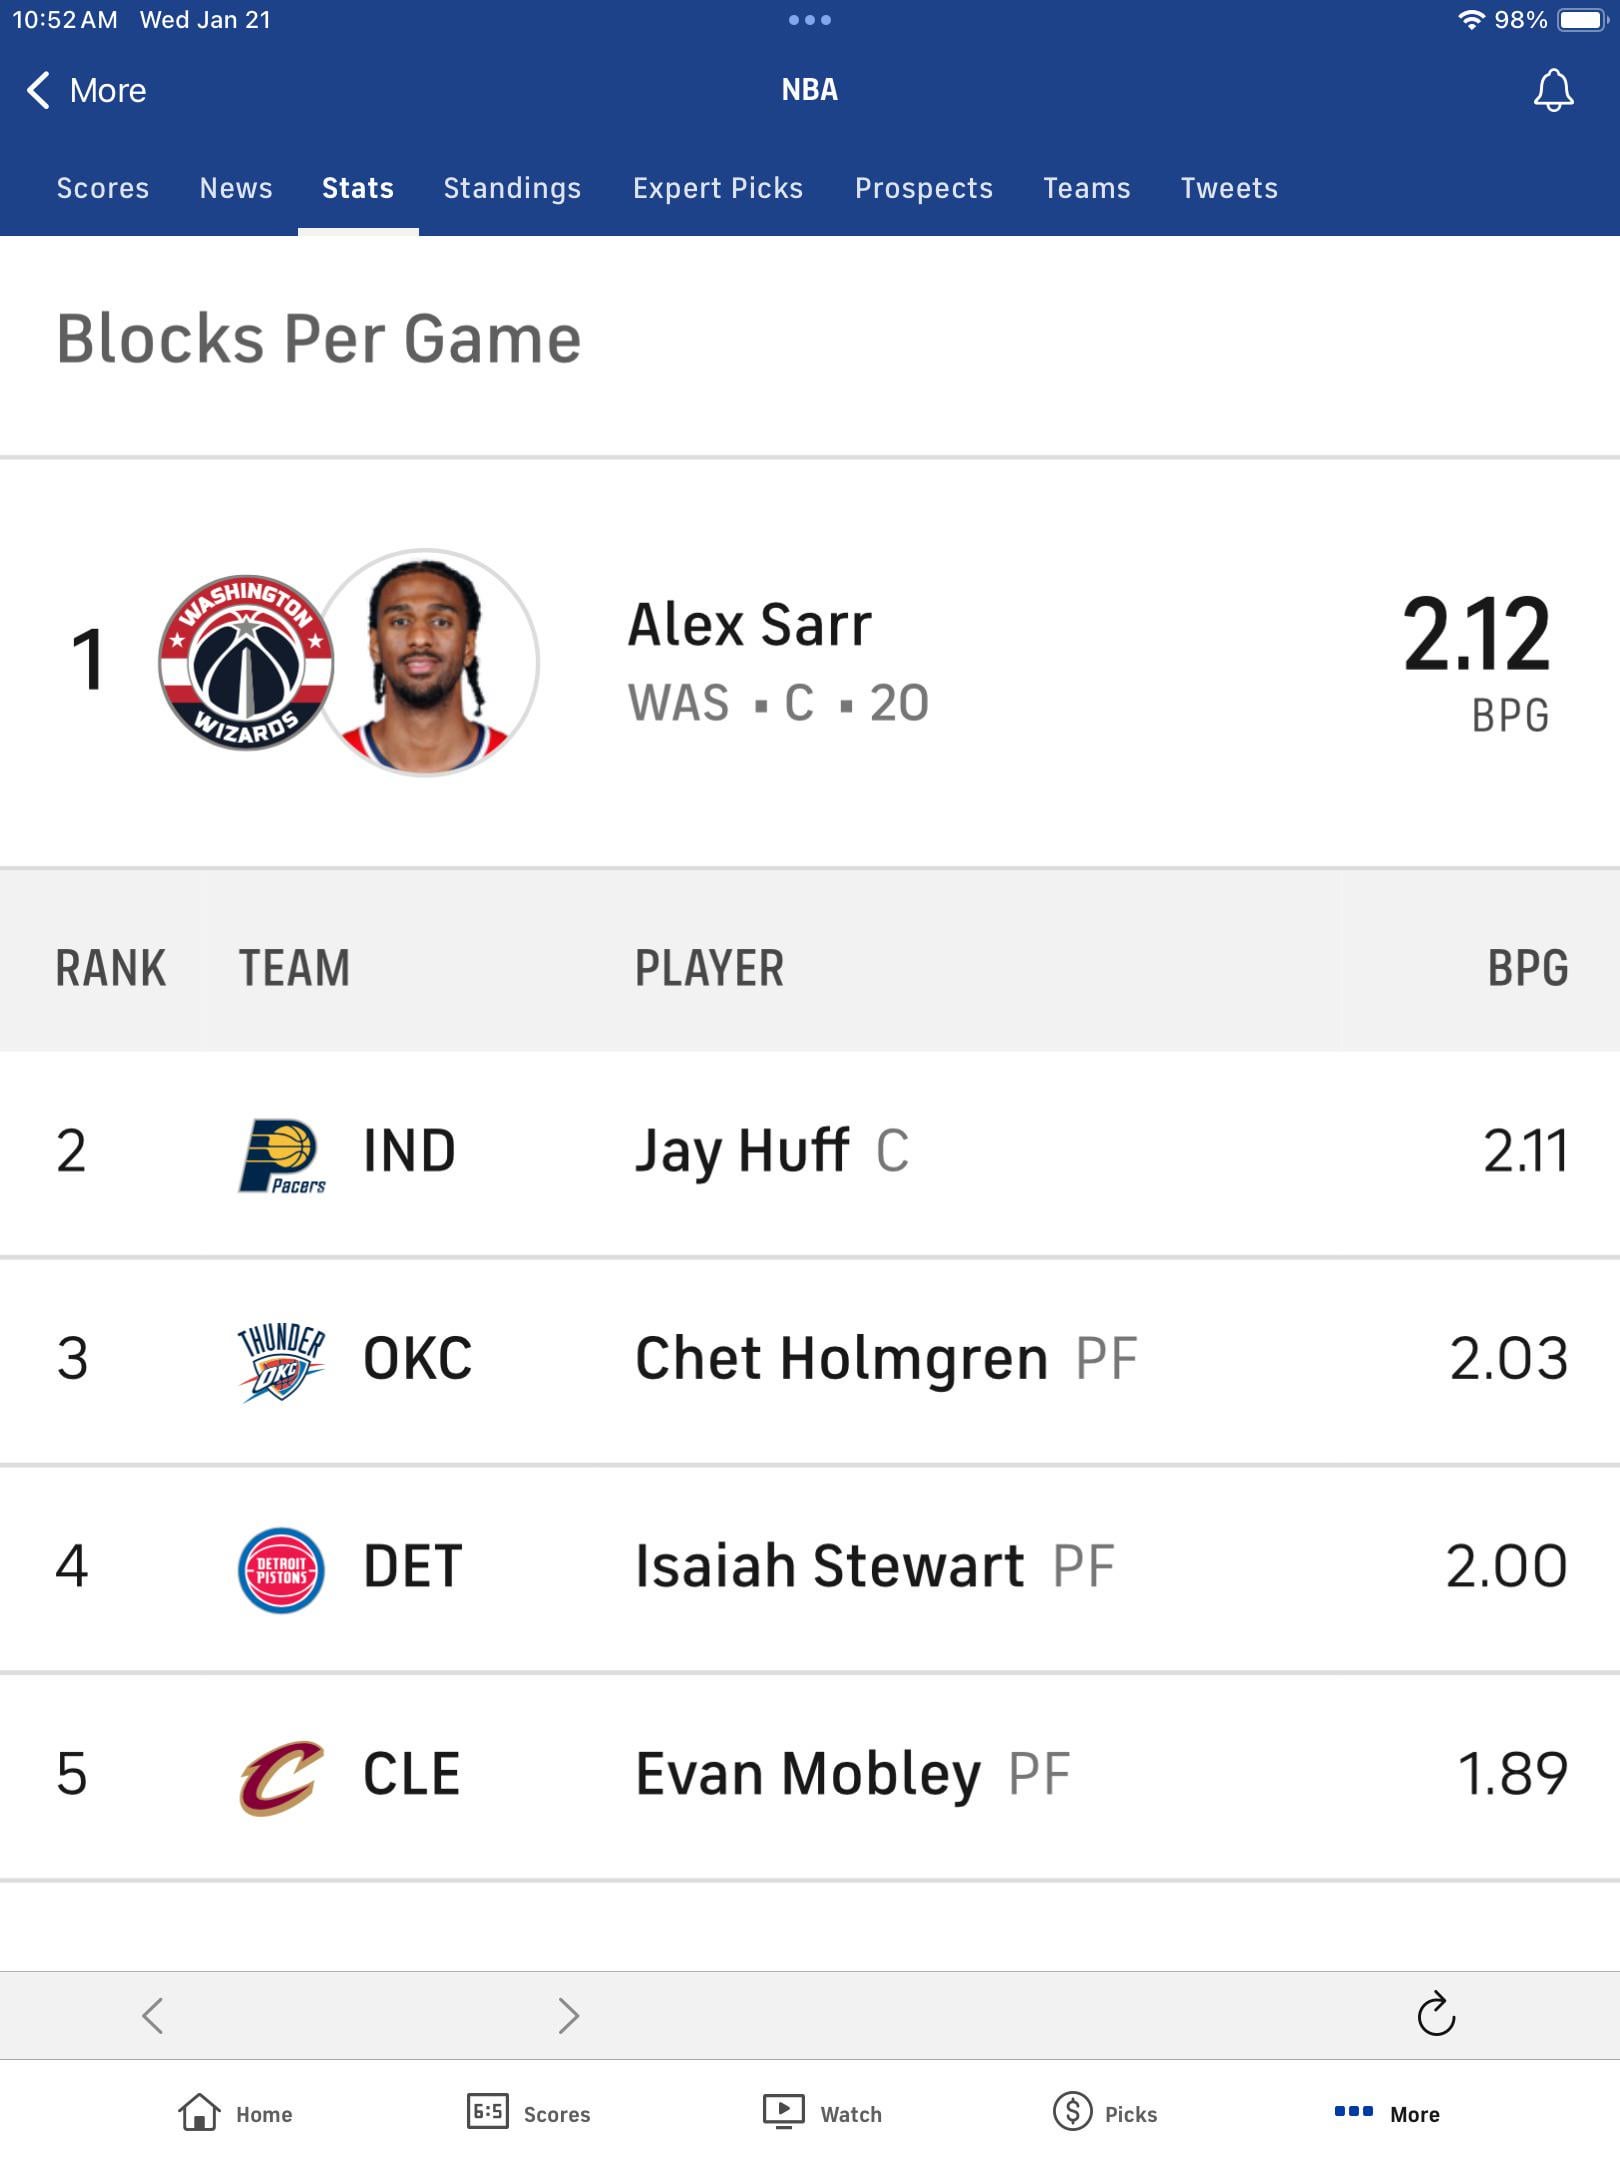Switch to the Expert Picks tab
The image size is (1620, 2160).
pyautogui.click(x=718, y=188)
